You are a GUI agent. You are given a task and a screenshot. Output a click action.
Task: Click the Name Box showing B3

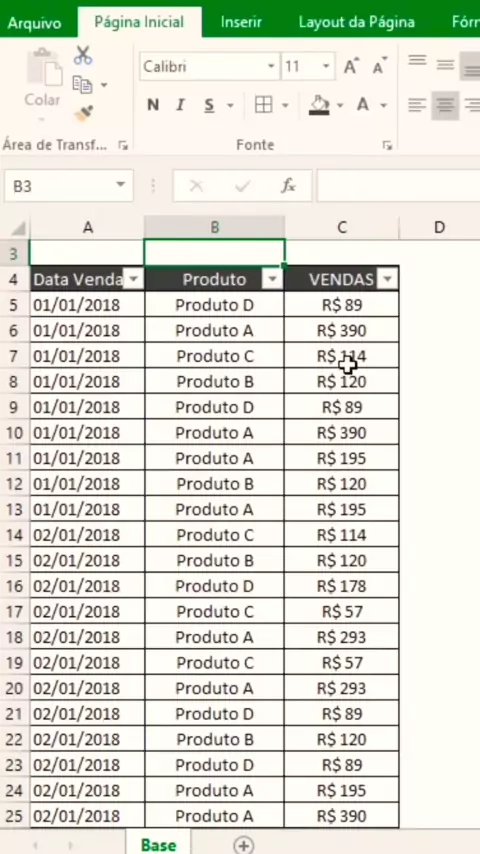point(69,186)
